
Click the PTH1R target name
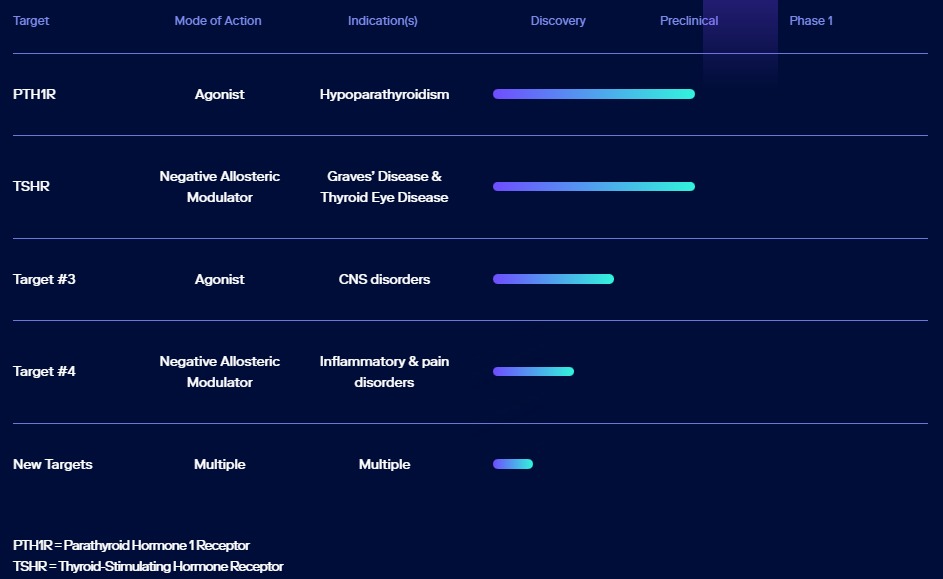(34, 94)
